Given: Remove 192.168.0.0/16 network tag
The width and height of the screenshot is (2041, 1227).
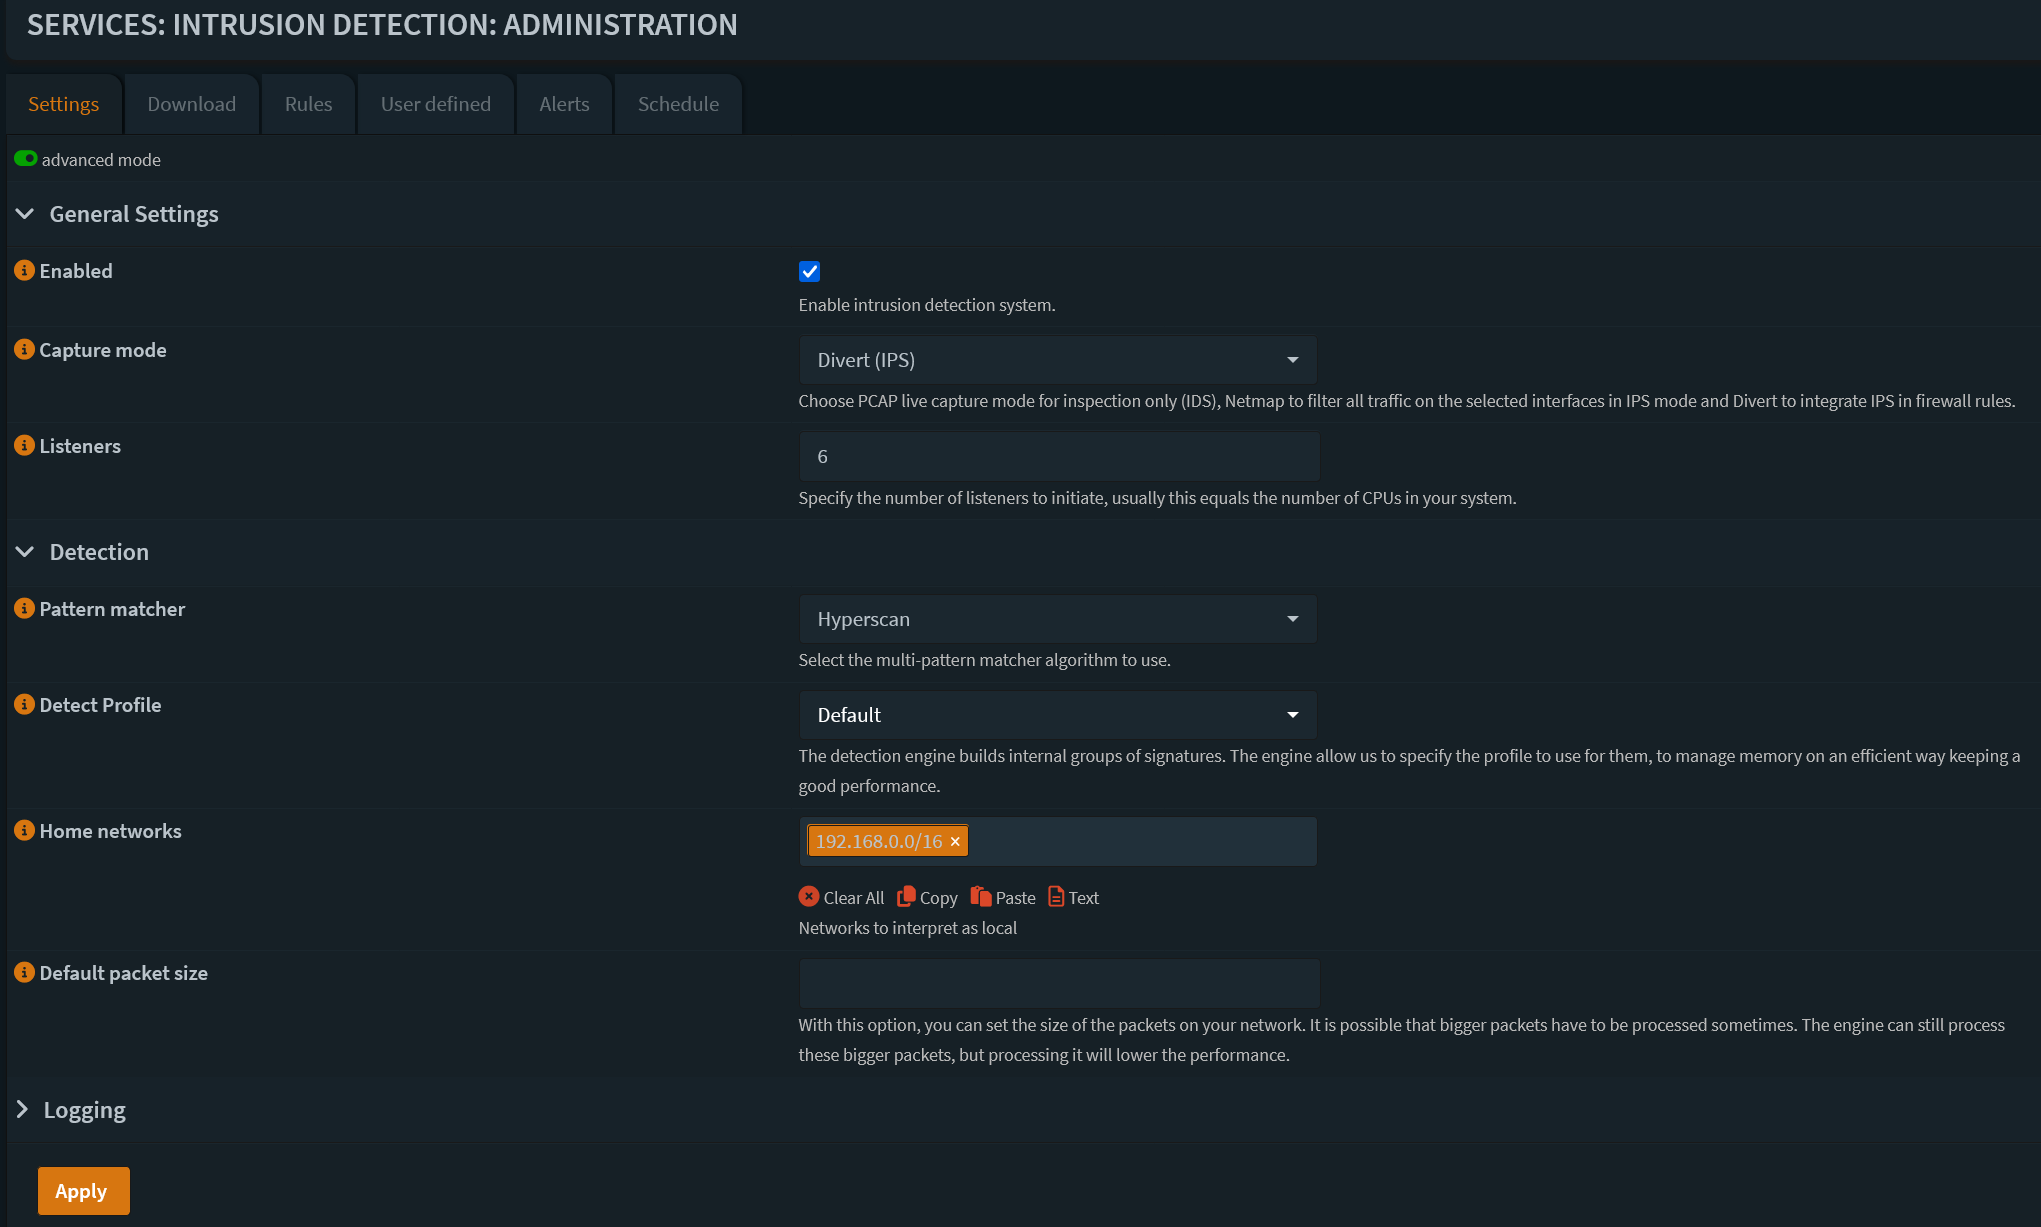Looking at the screenshot, I should [x=955, y=842].
